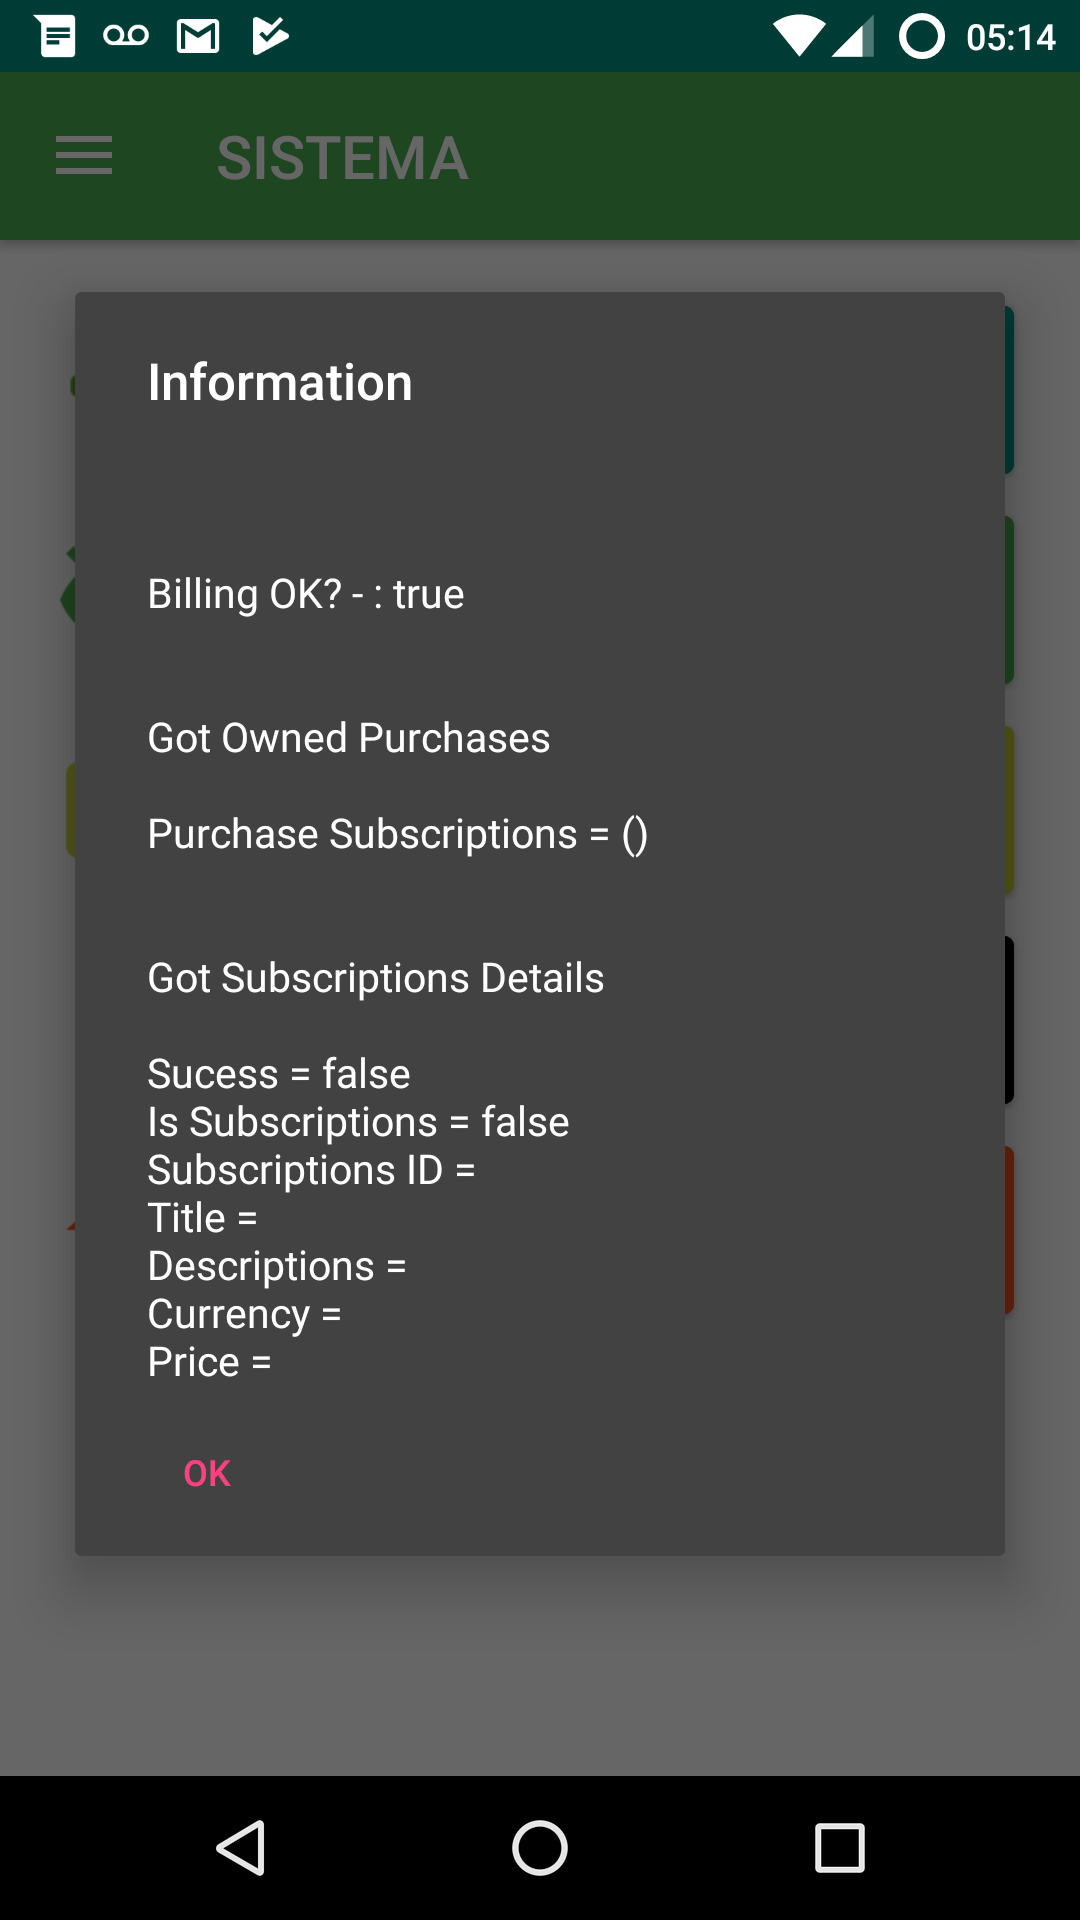Tap the Wi-Fi signal icon
Image resolution: width=1080 pixels, height=1920 pixels.
point(798,37)
